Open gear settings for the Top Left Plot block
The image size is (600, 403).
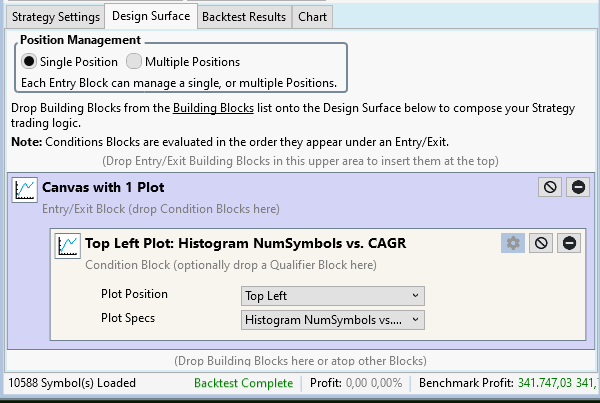512,243
